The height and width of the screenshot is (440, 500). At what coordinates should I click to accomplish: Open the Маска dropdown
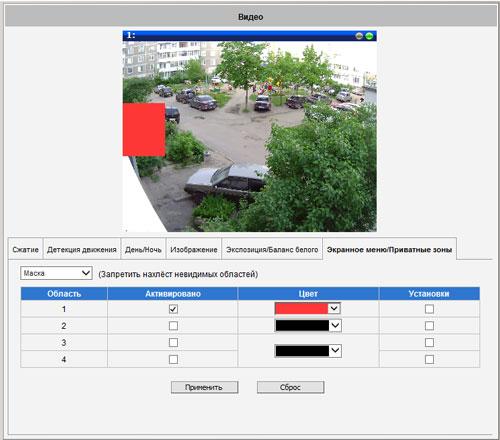[x=56, y=273]
